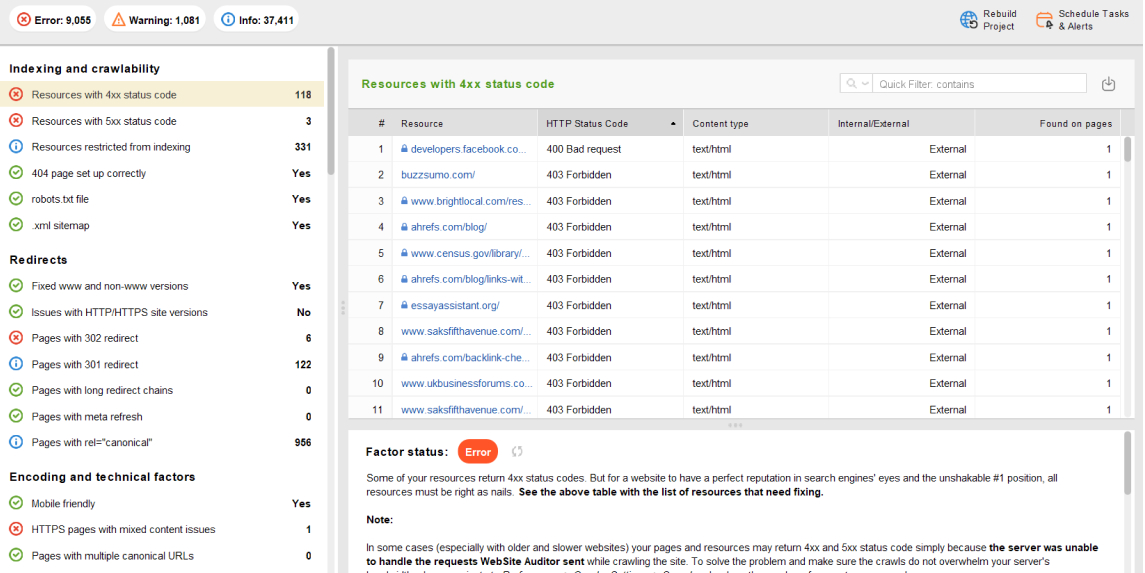
Task: Click the Rebuild Project label
Action: point(999,20)
